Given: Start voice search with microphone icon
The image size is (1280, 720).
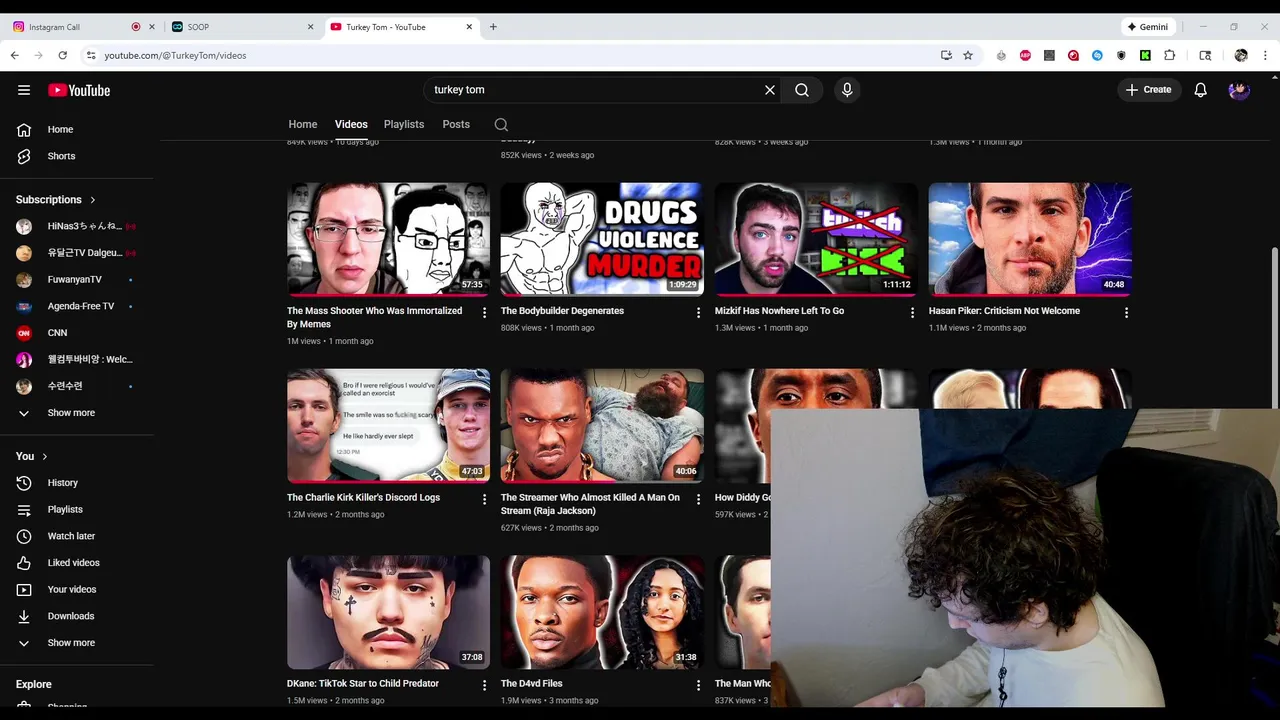Looking at the screenshot, I should (847, 90).
